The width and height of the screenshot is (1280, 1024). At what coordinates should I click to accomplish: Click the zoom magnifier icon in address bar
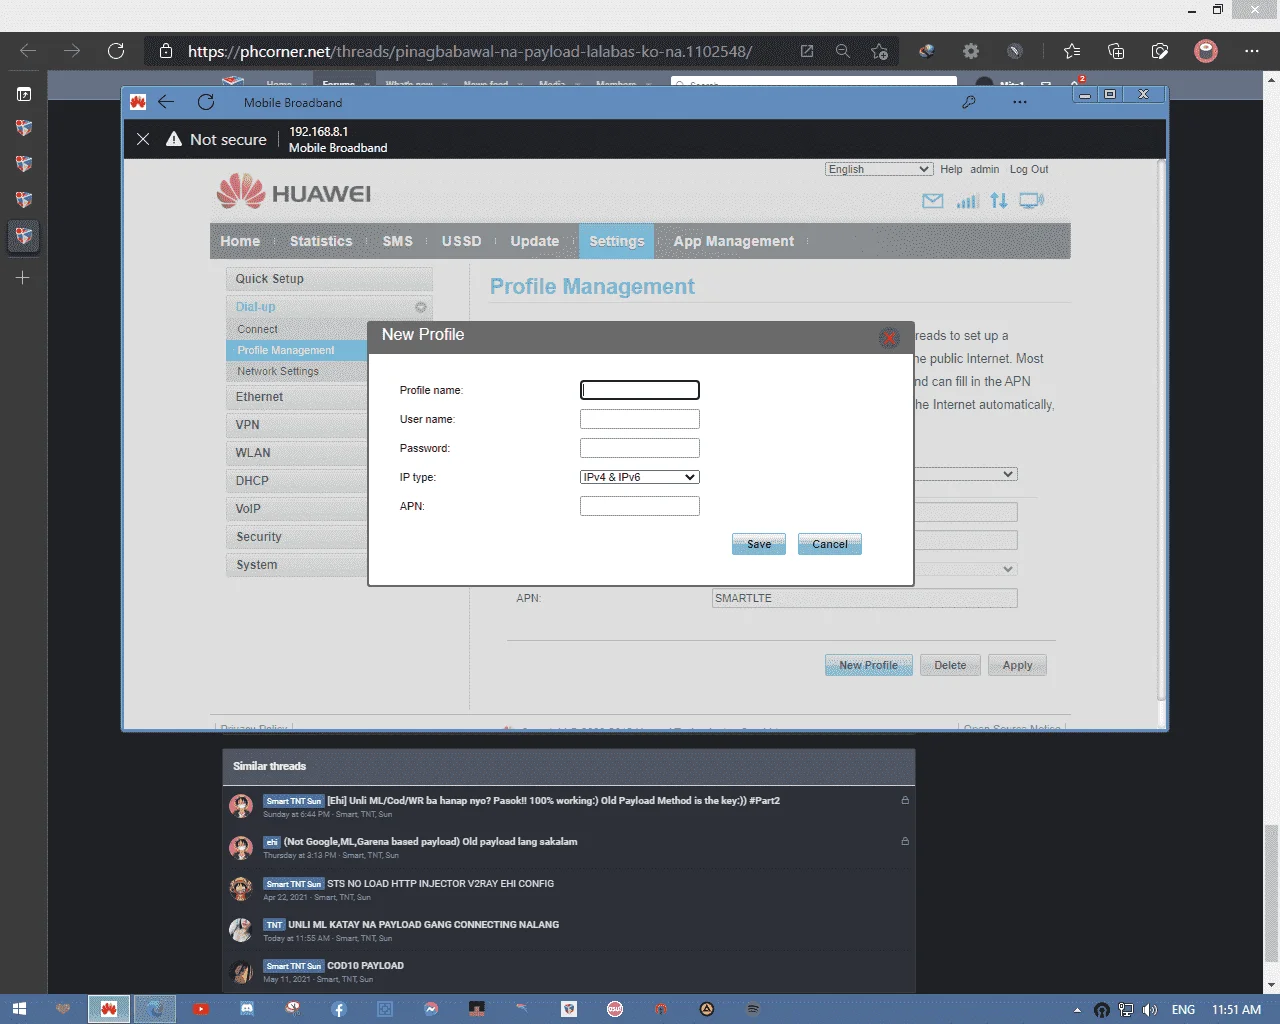[843, 51]
